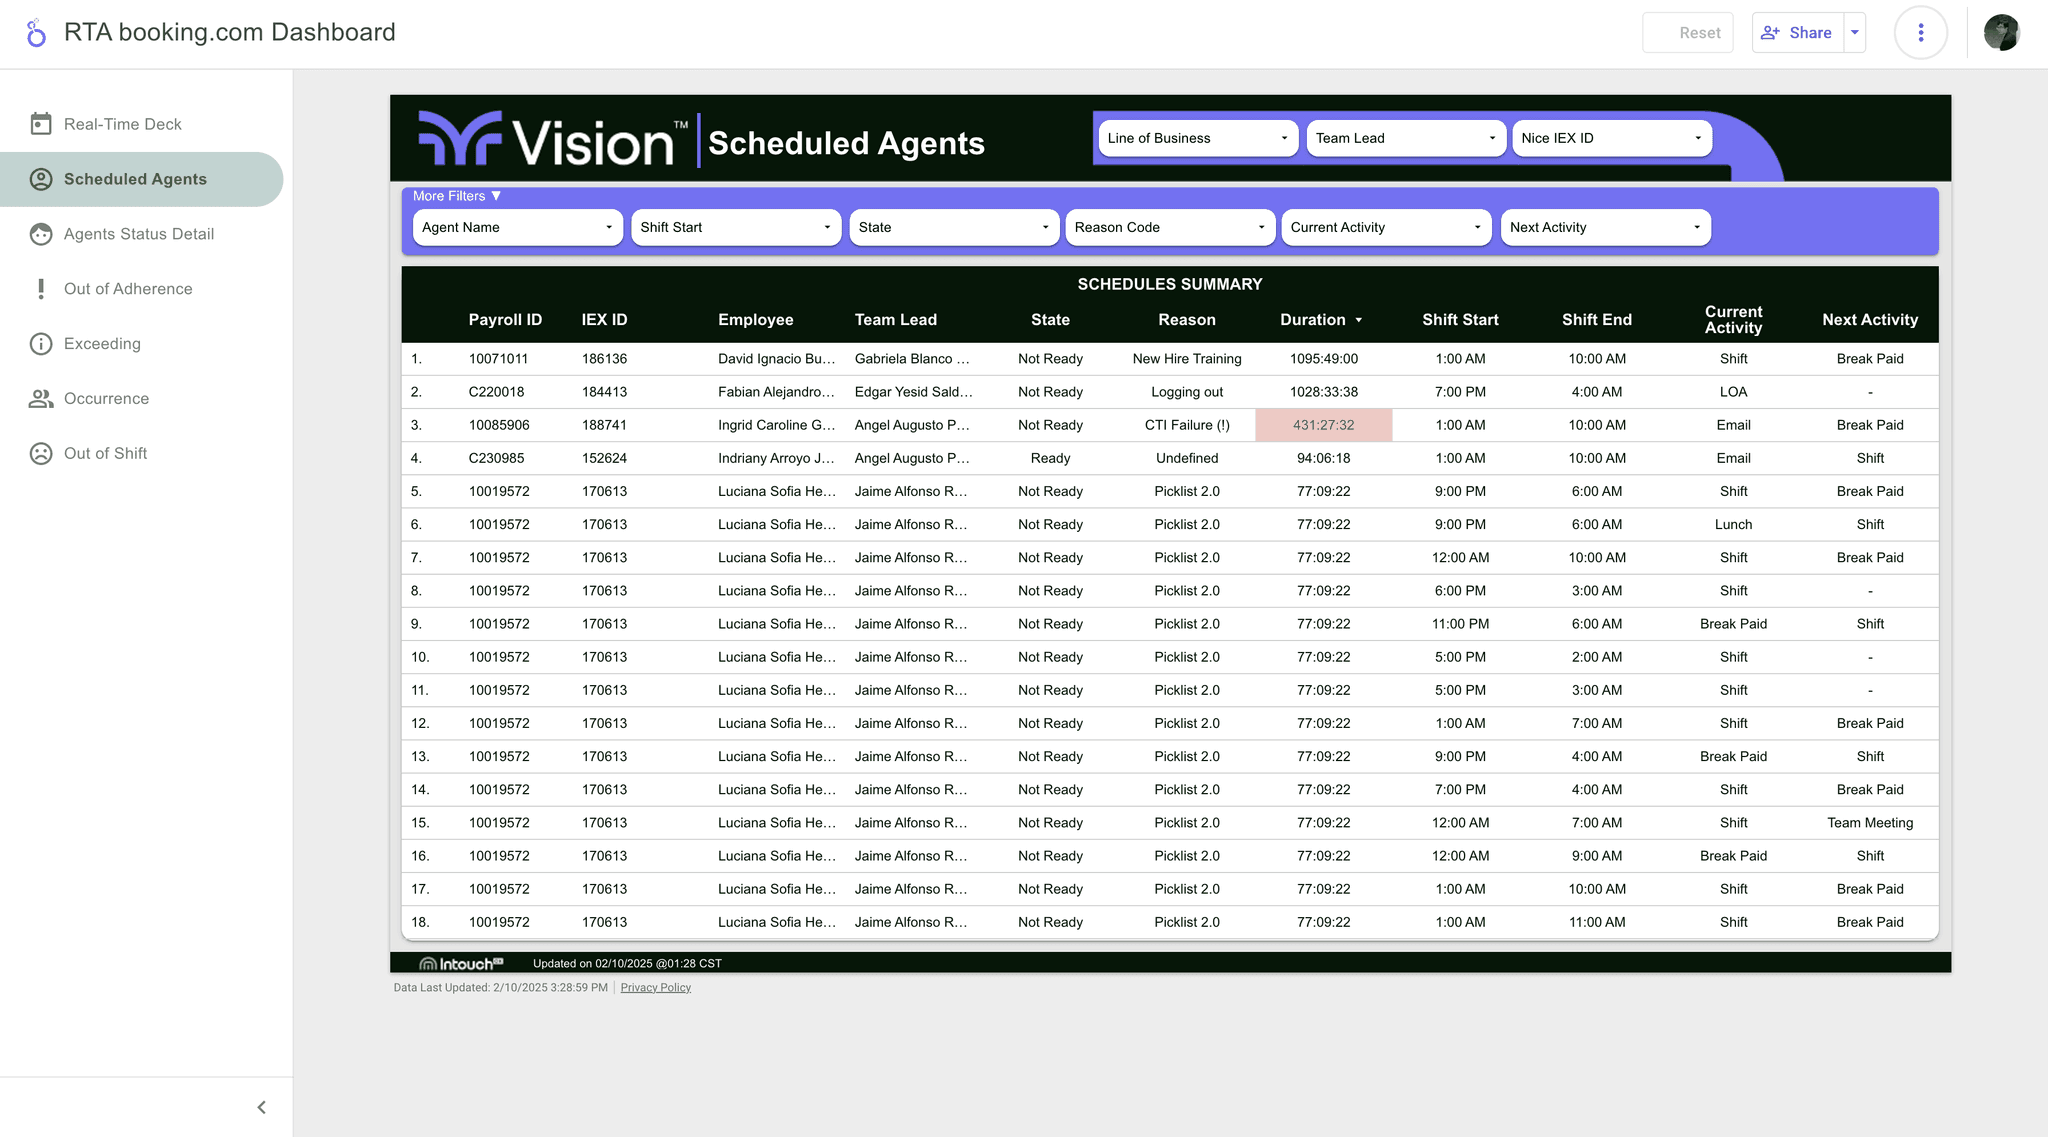The image size is (2048, 1137).
Task: Click the Real-Time Deck calendar icon
Action: 41,124
